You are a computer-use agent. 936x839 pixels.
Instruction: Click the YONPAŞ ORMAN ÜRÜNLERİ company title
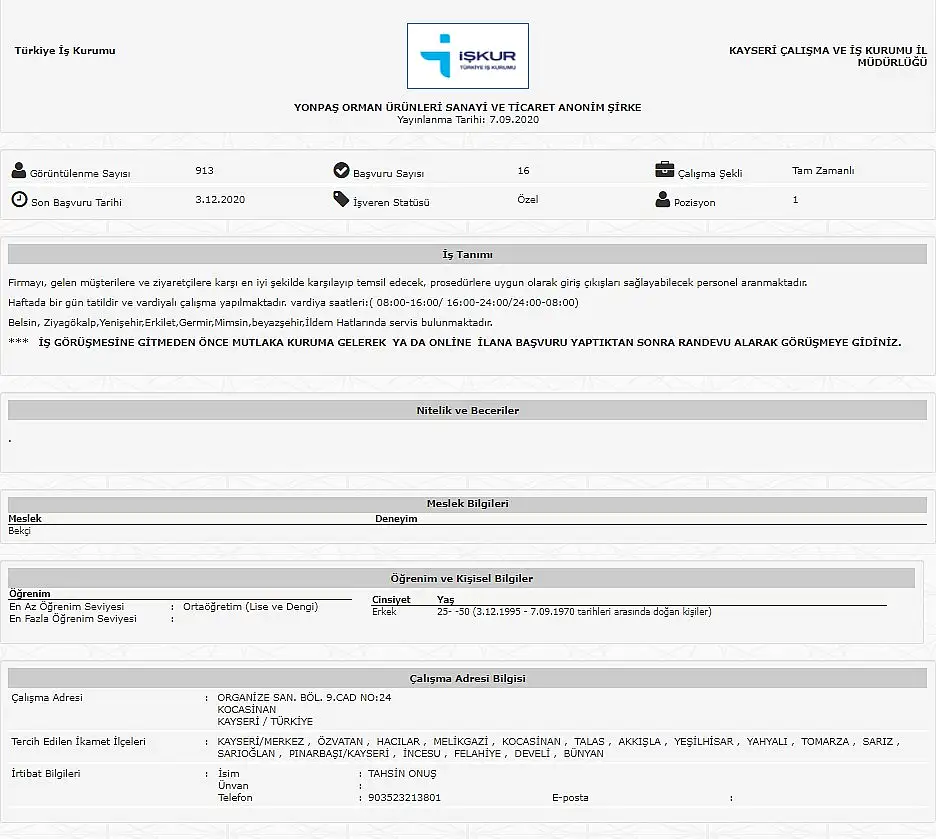[467, 107]
